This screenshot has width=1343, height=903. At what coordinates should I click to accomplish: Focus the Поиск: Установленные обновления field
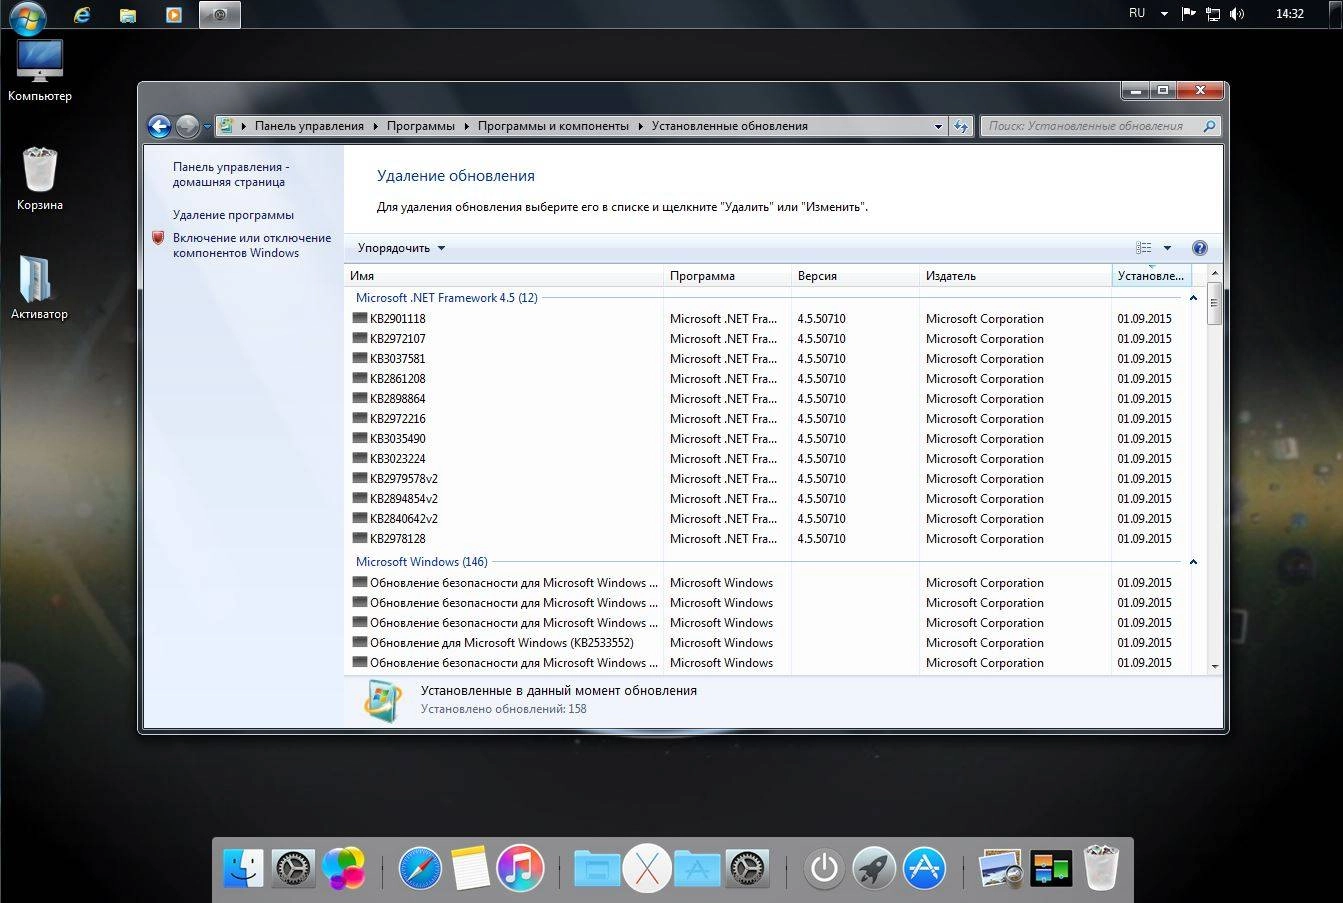coord(1100,126)
